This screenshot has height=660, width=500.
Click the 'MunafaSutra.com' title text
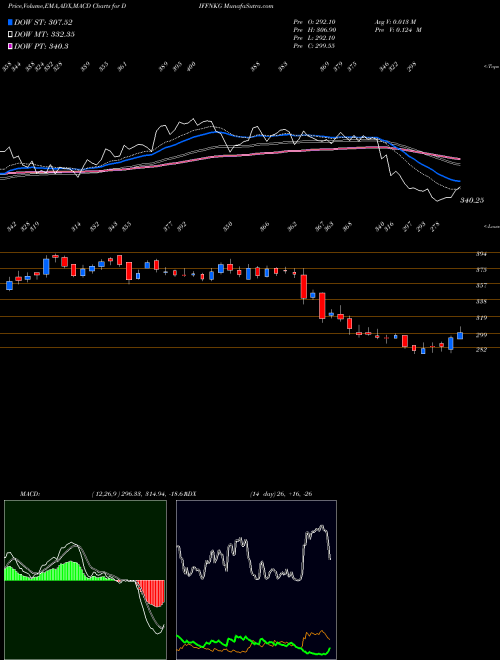click(249, 6)
